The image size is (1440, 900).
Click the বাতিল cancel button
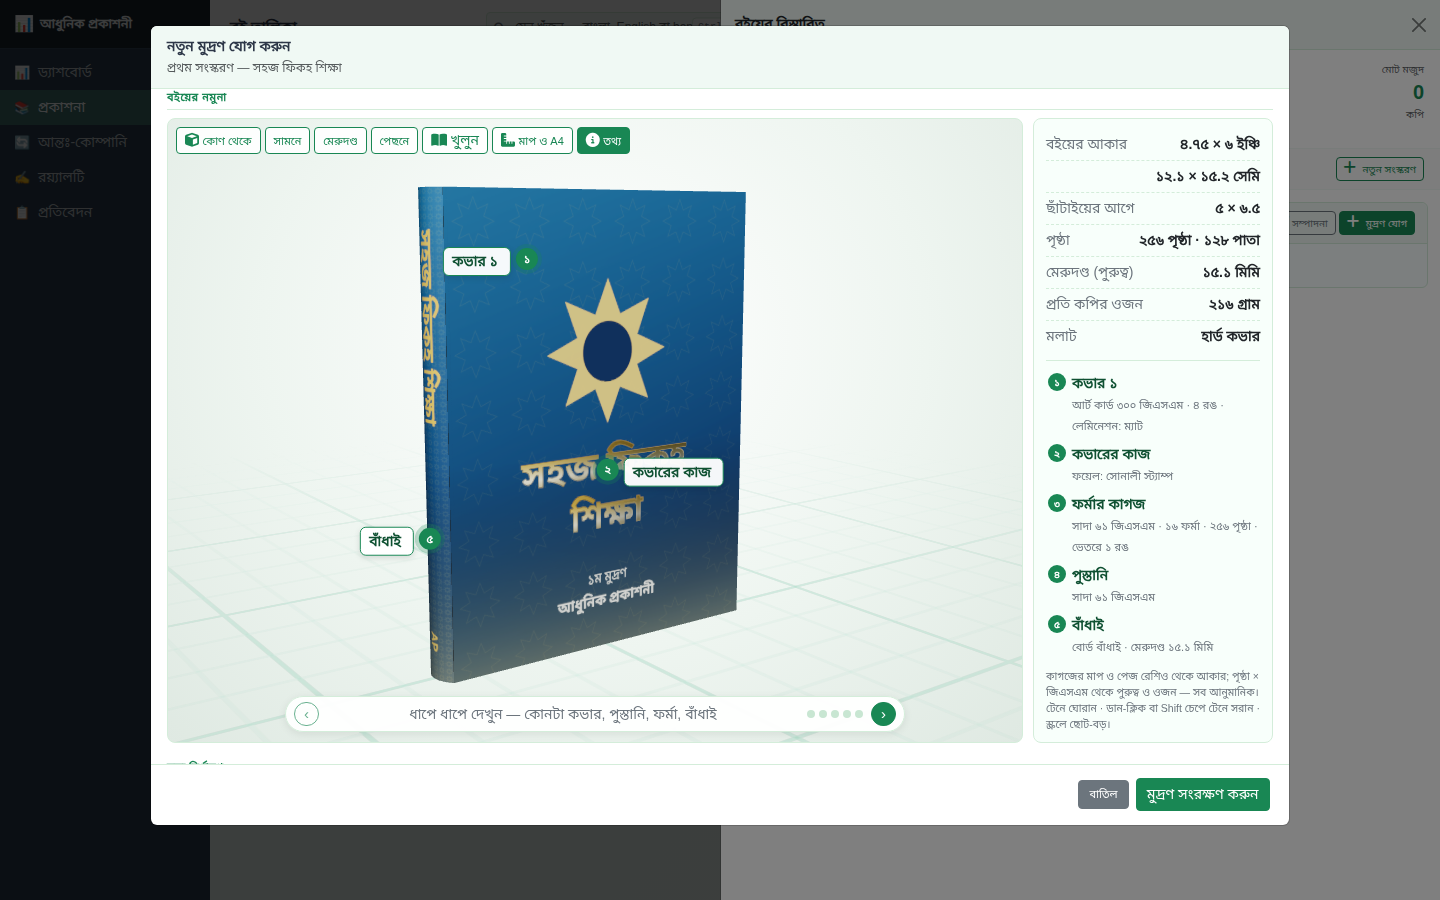[1103, 794]
